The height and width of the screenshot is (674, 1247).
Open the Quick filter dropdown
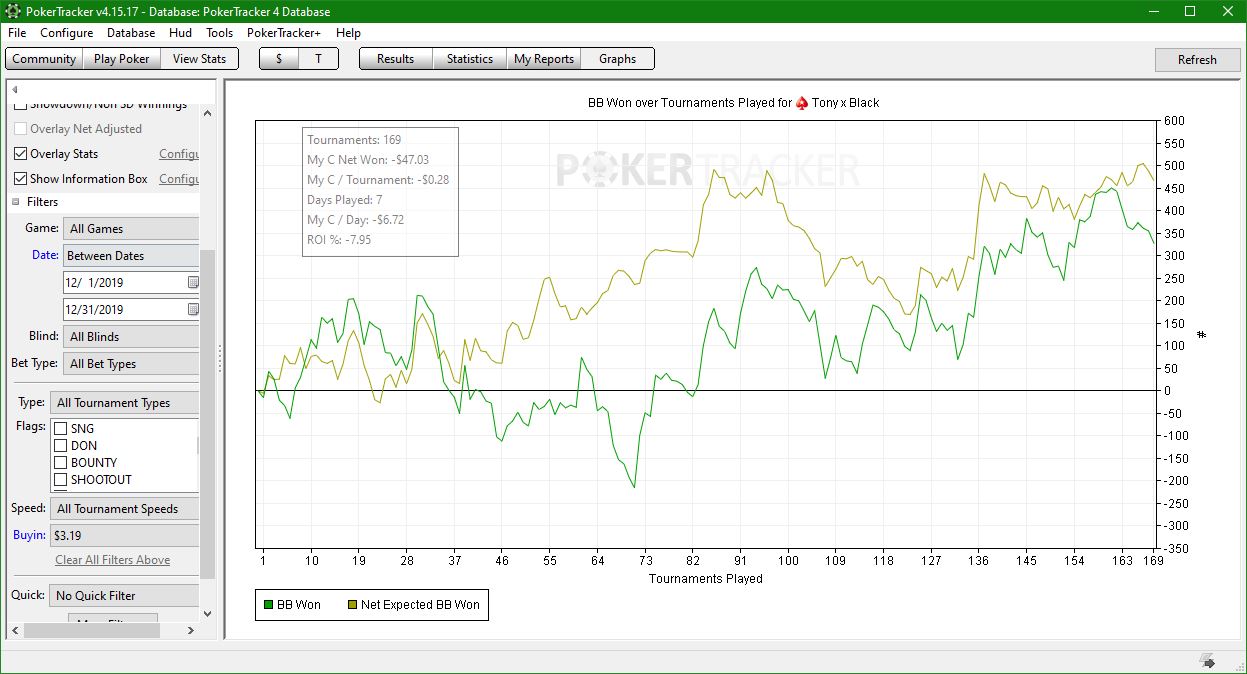[125, 596]
